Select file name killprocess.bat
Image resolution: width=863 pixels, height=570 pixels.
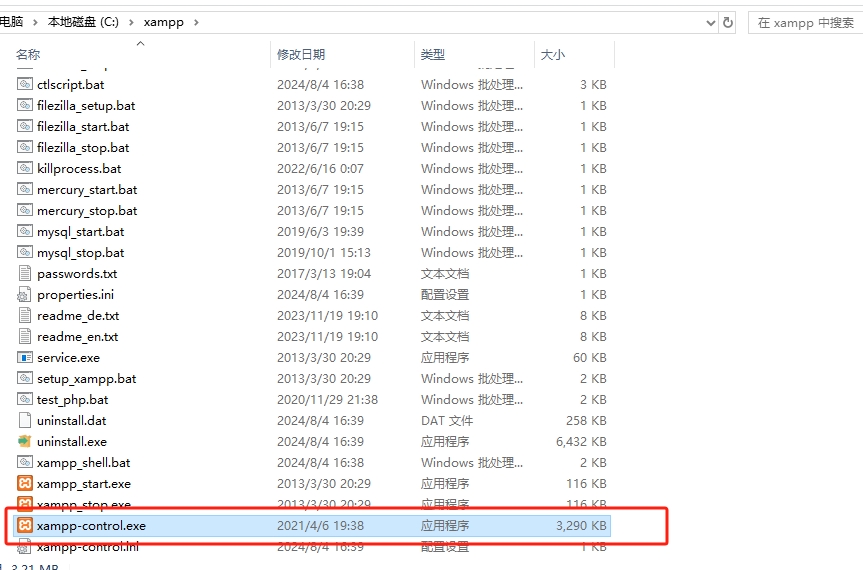pos(79,168)
